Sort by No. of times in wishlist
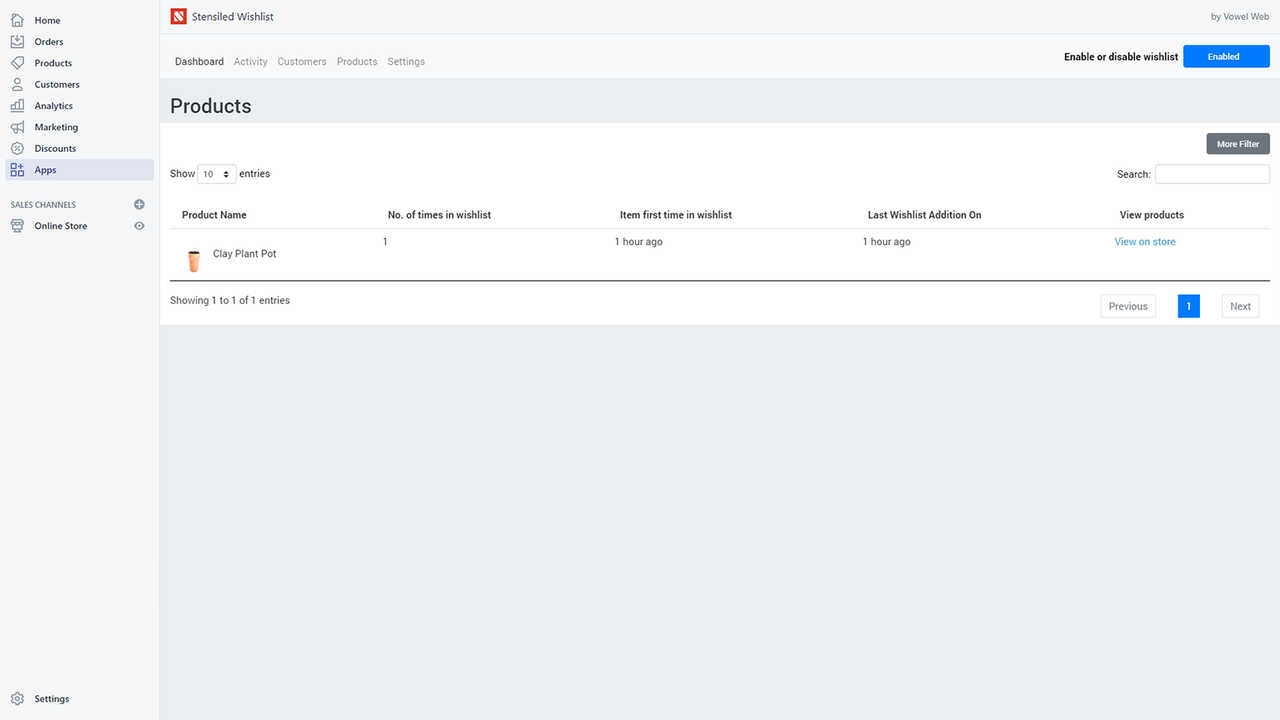Viewport: 1280px width, 720px height. point(439,215)
